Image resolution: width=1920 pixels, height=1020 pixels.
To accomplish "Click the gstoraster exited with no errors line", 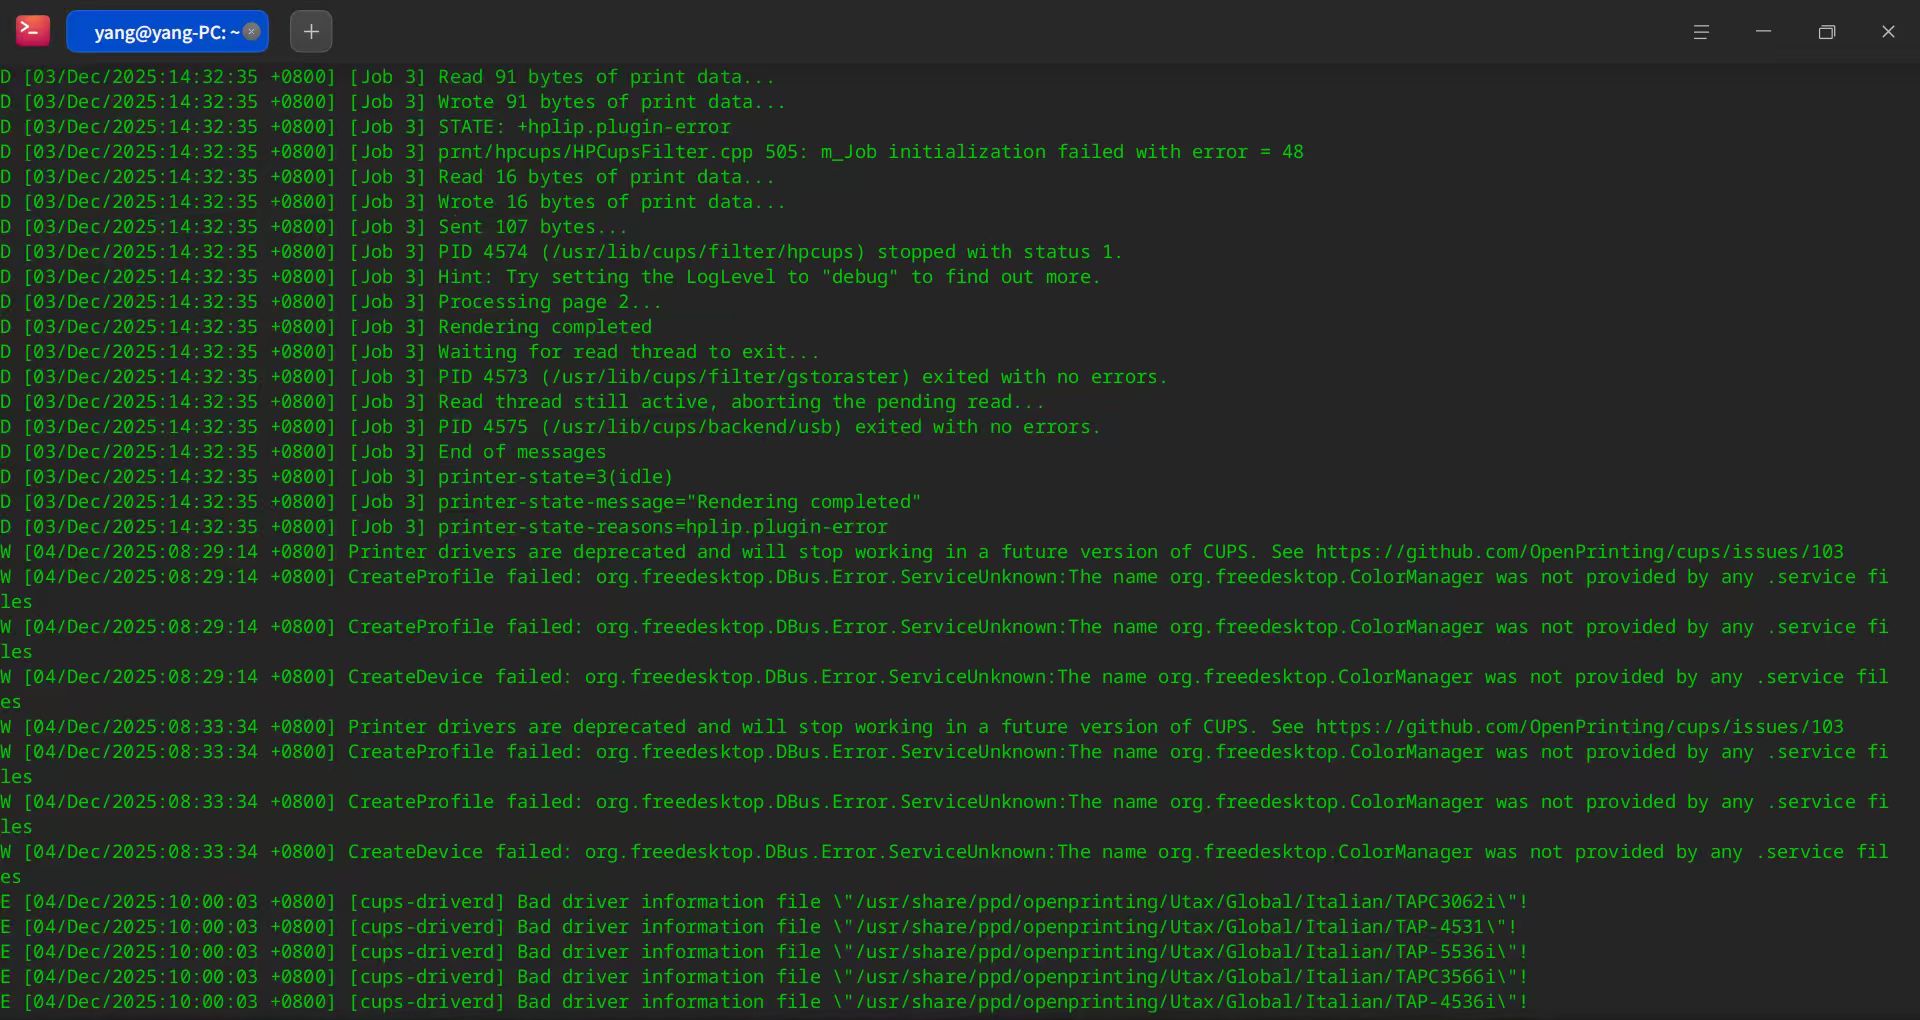I will [584, 377].
